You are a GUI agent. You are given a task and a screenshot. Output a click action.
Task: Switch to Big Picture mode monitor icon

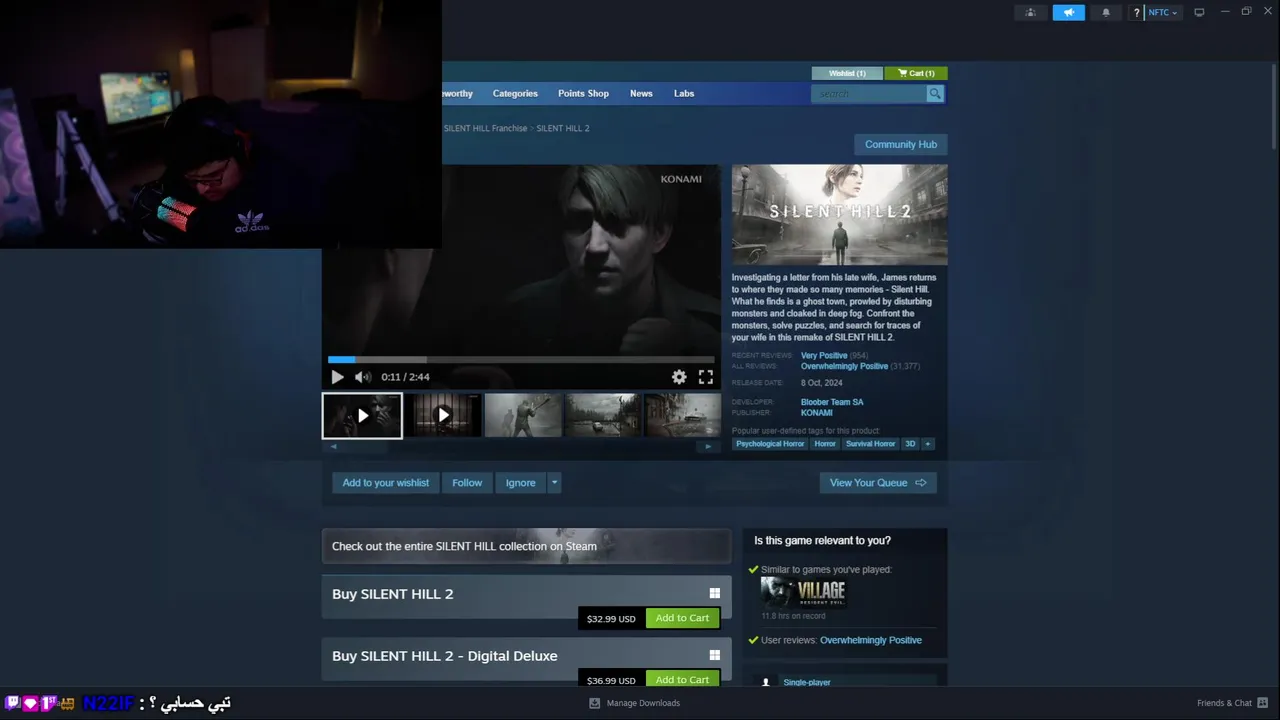pos(1199,12)
